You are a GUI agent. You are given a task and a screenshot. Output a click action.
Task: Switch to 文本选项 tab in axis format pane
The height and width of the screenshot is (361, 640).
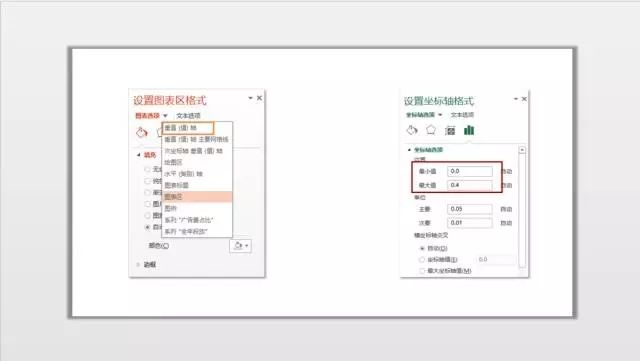pos(462,115)
